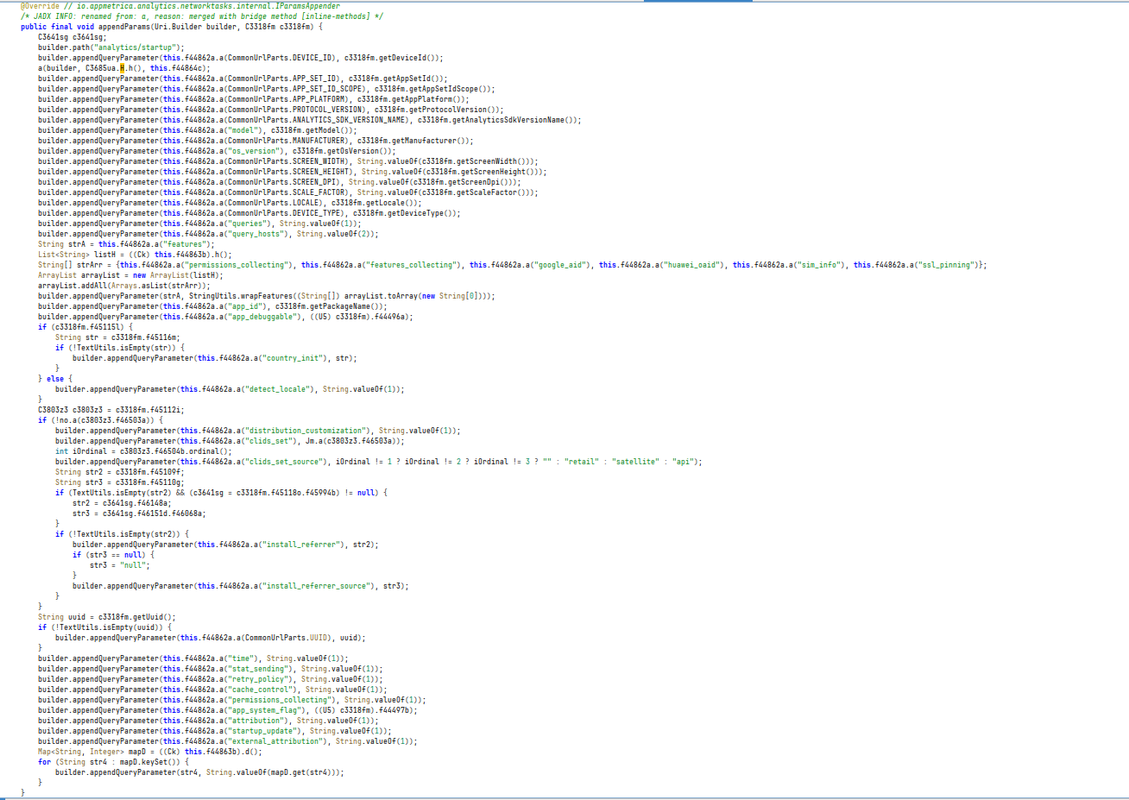Click the "external_attribution" string literal

coord(275,741)
